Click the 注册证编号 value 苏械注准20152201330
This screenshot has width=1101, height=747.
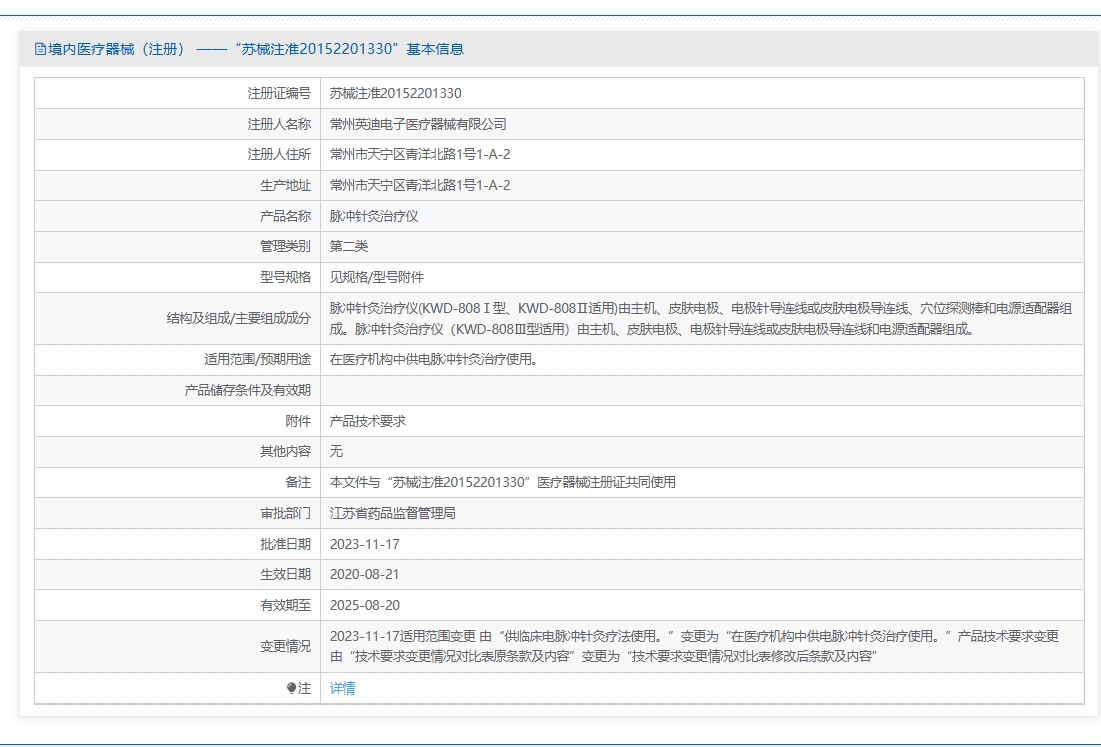click(395, 93)
